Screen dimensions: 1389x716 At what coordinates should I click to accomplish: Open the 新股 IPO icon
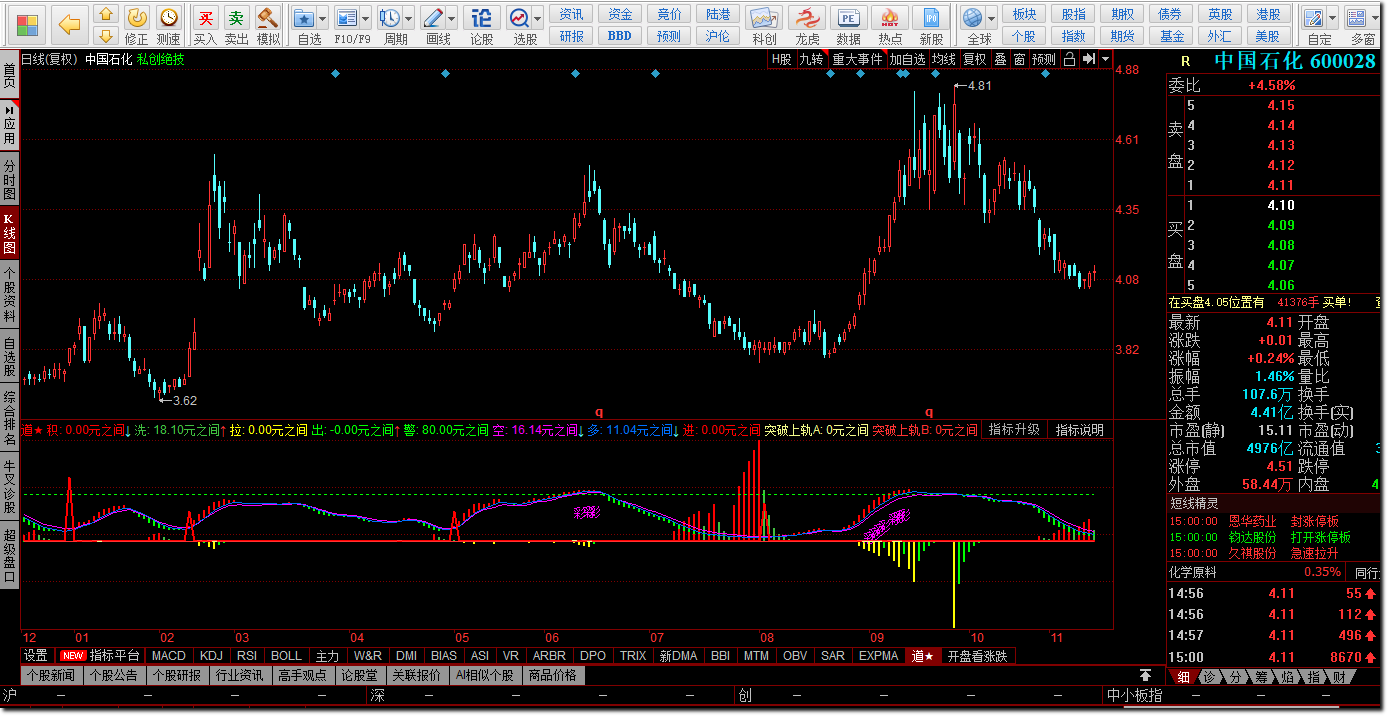931,17
